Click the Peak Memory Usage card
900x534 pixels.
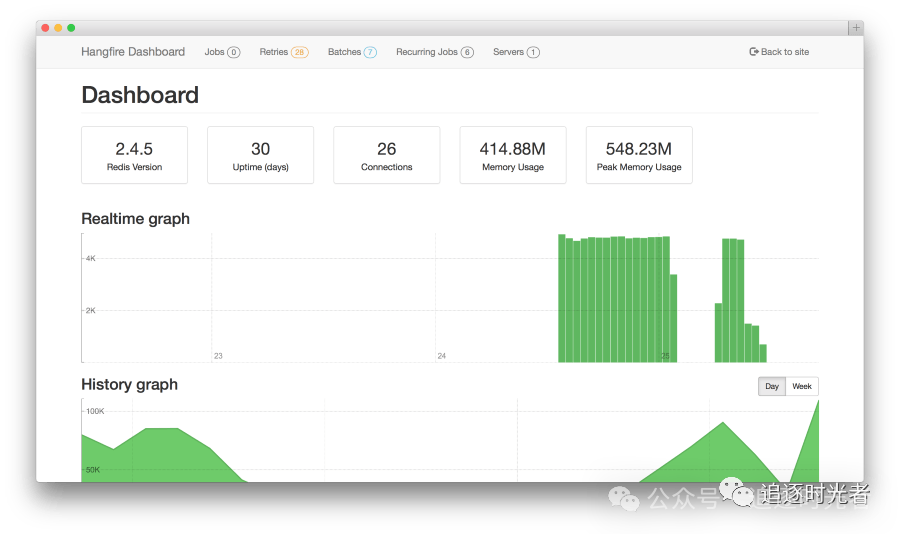[639, 155]
